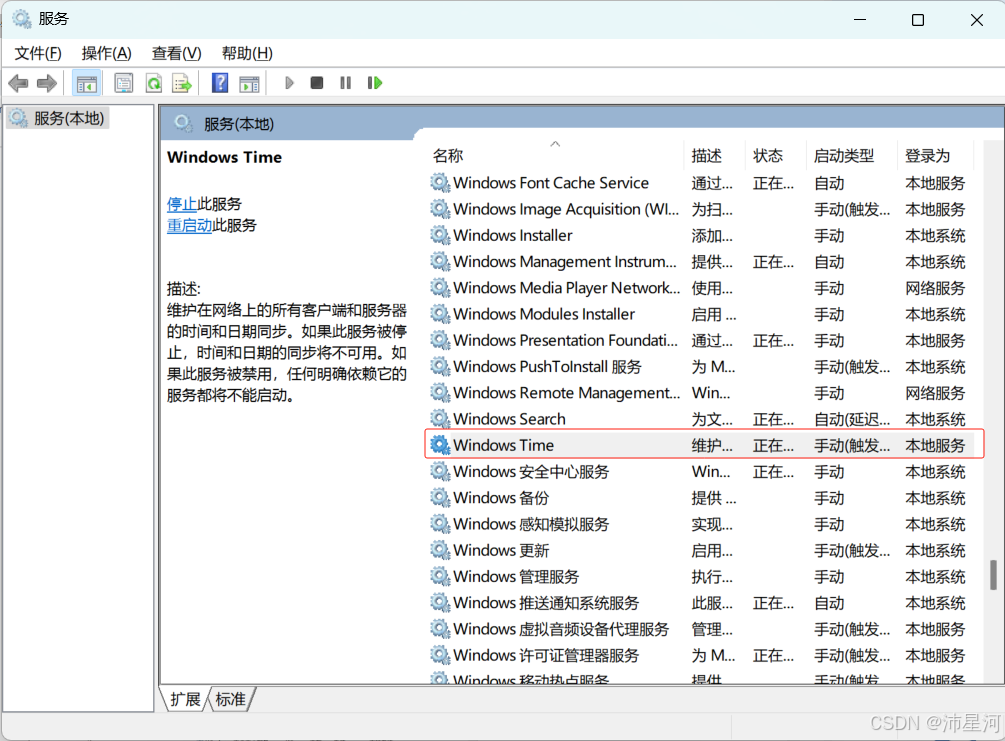1005x741 pixels.
Task: Sort by the 登录为 column header
Action: (x=927, y=155)
